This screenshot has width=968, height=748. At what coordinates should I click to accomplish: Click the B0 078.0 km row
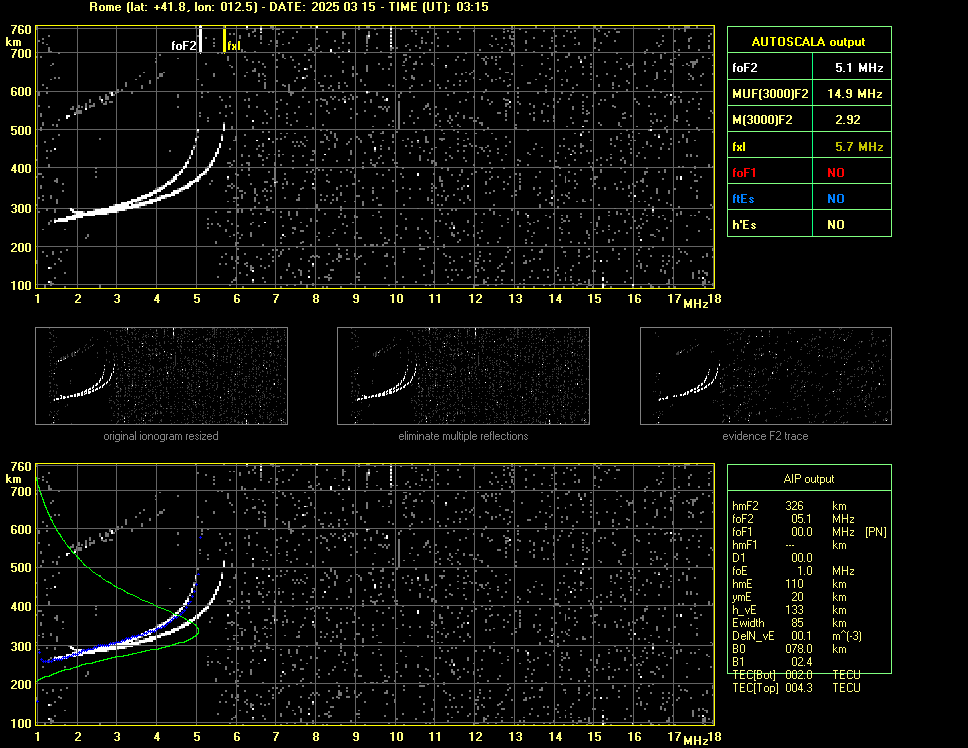[x=789, y=649]
